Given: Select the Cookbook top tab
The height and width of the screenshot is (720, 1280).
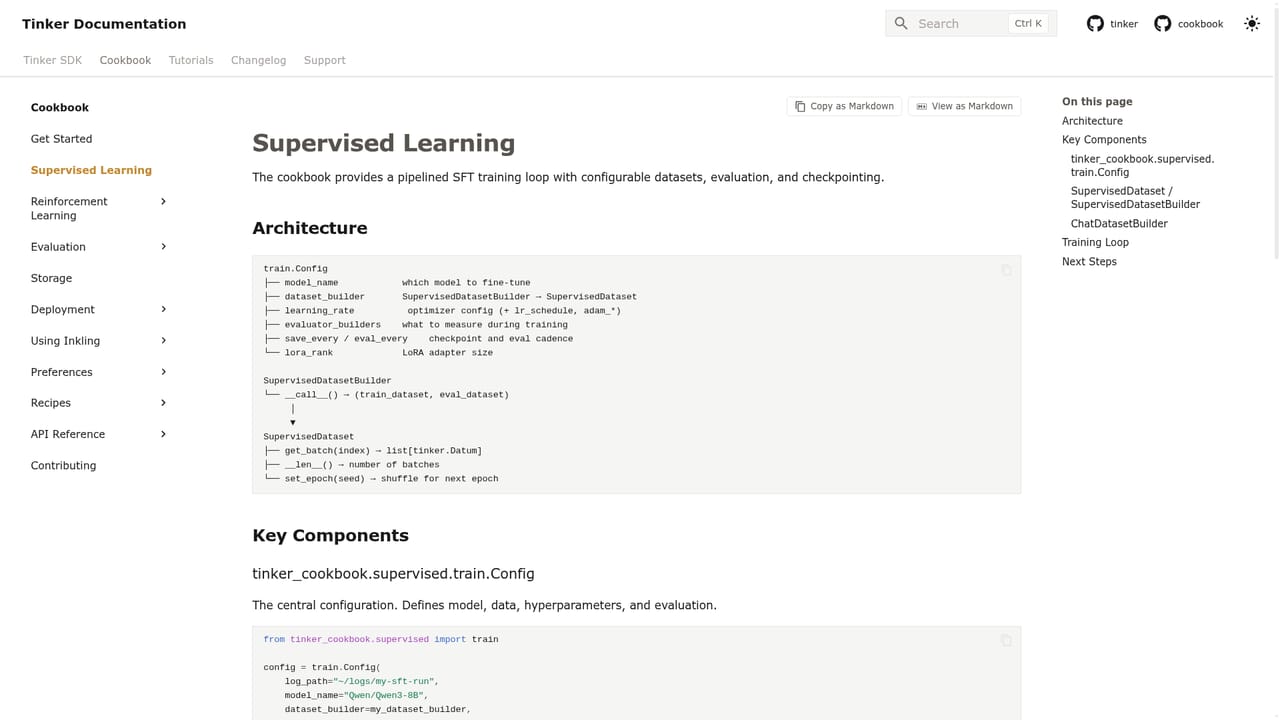Looking at the screenshot, I should (x=125, y=60).
